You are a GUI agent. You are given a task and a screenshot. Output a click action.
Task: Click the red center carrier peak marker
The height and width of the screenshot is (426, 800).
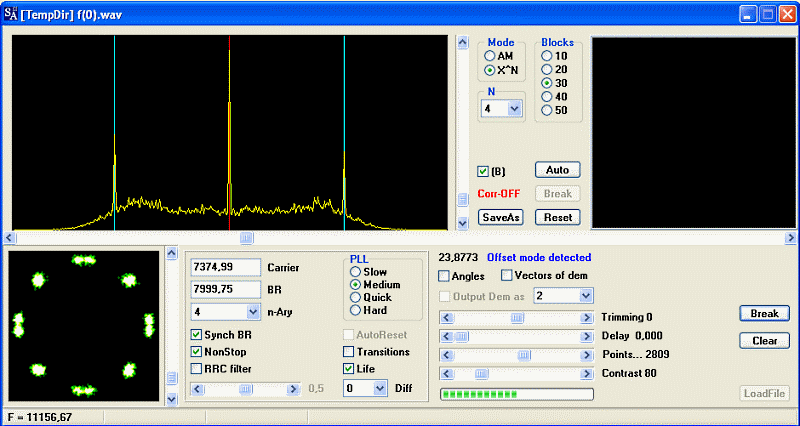point(230,133)
